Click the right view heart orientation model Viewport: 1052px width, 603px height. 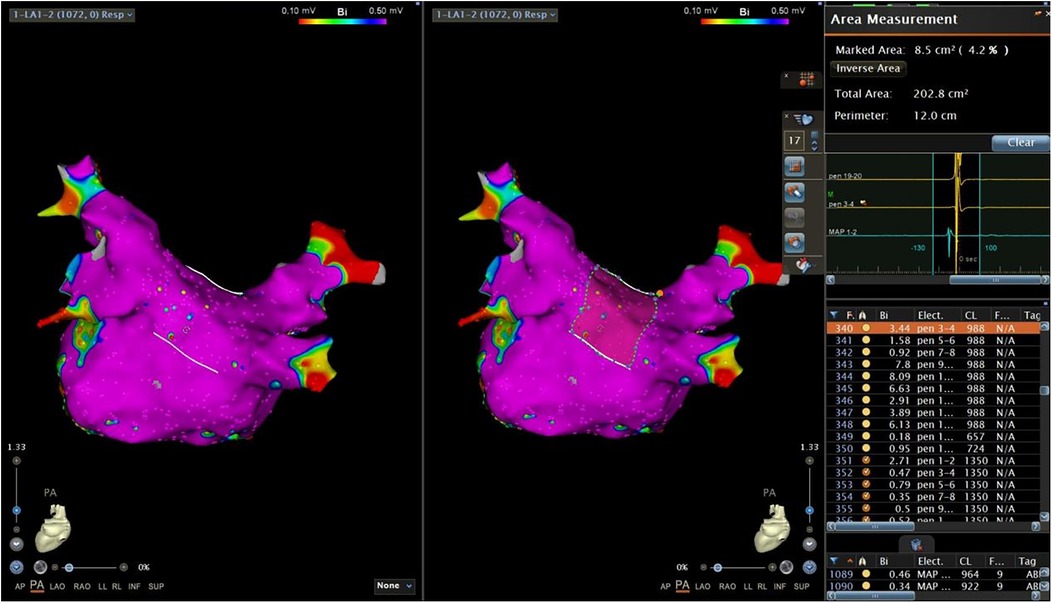click(772, 528)
